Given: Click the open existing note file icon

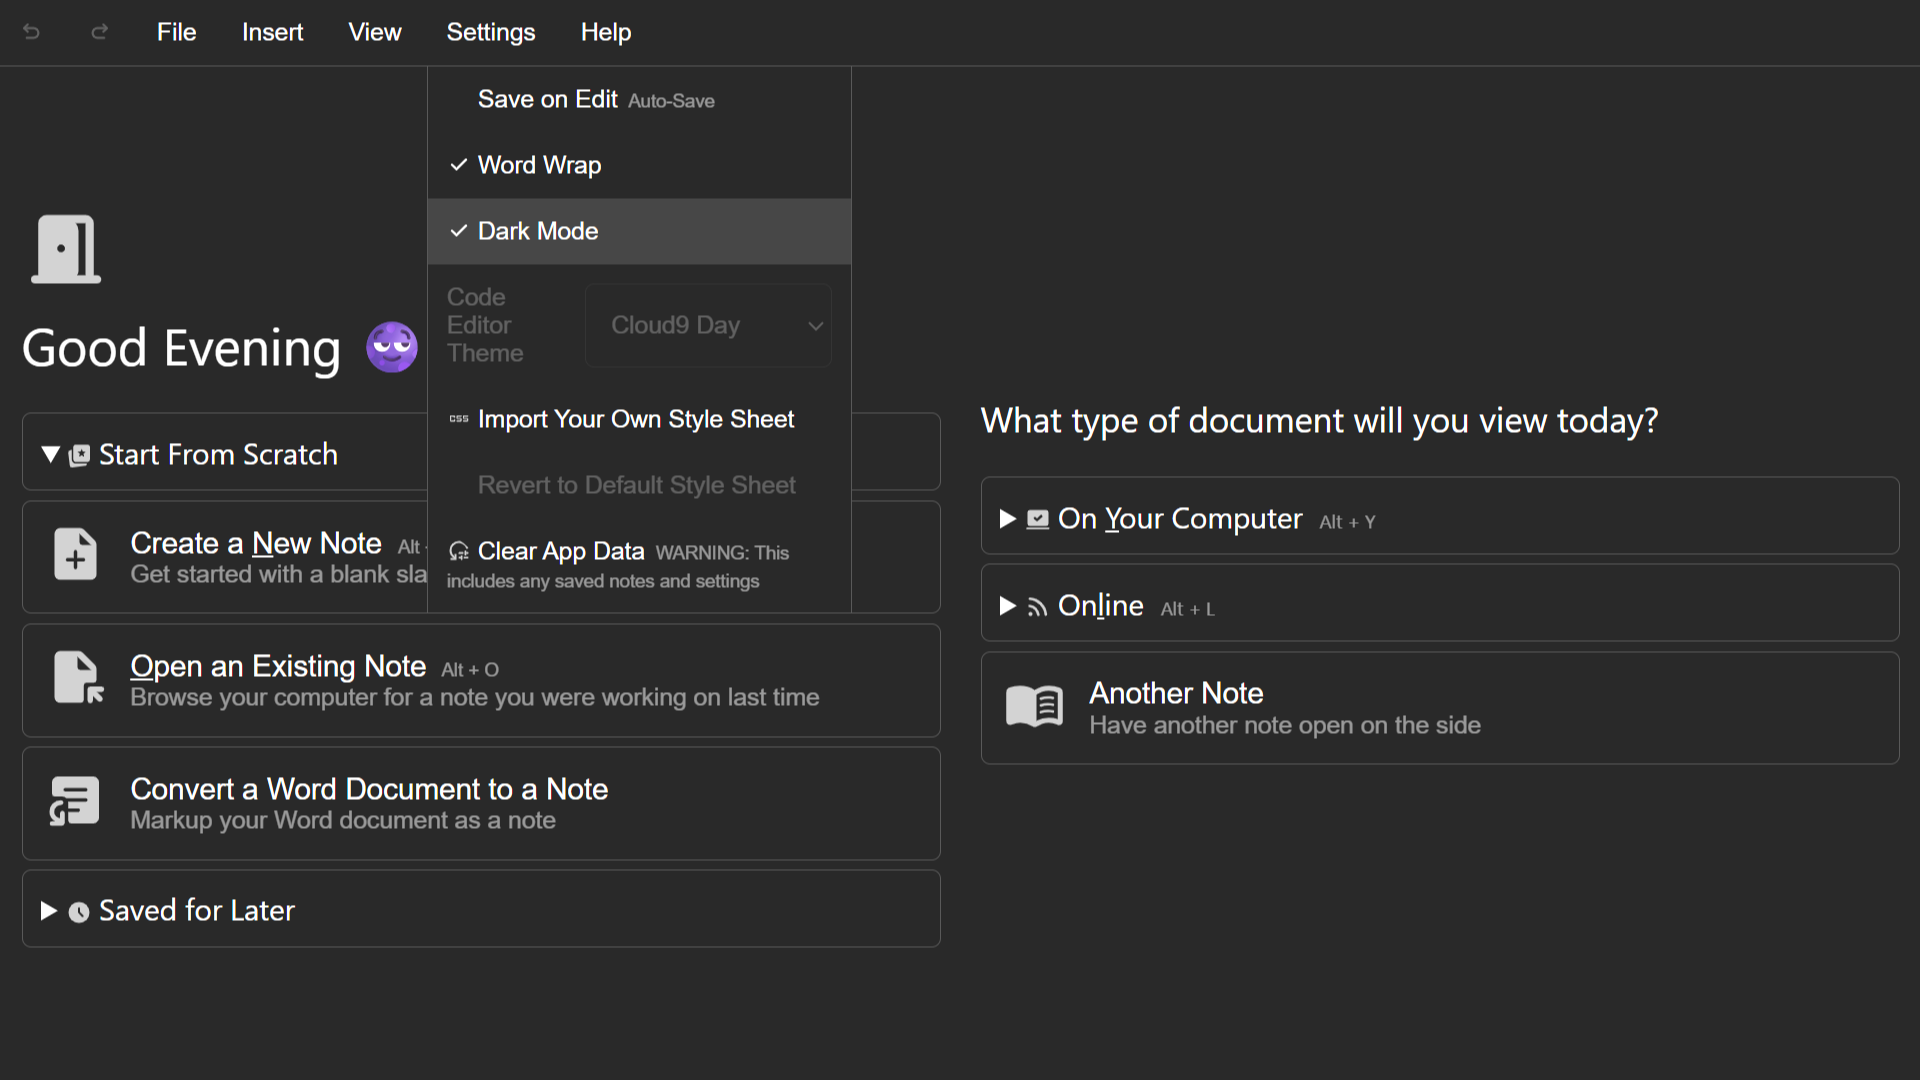Looking at the screenshot, I should [x=77, y=677].
